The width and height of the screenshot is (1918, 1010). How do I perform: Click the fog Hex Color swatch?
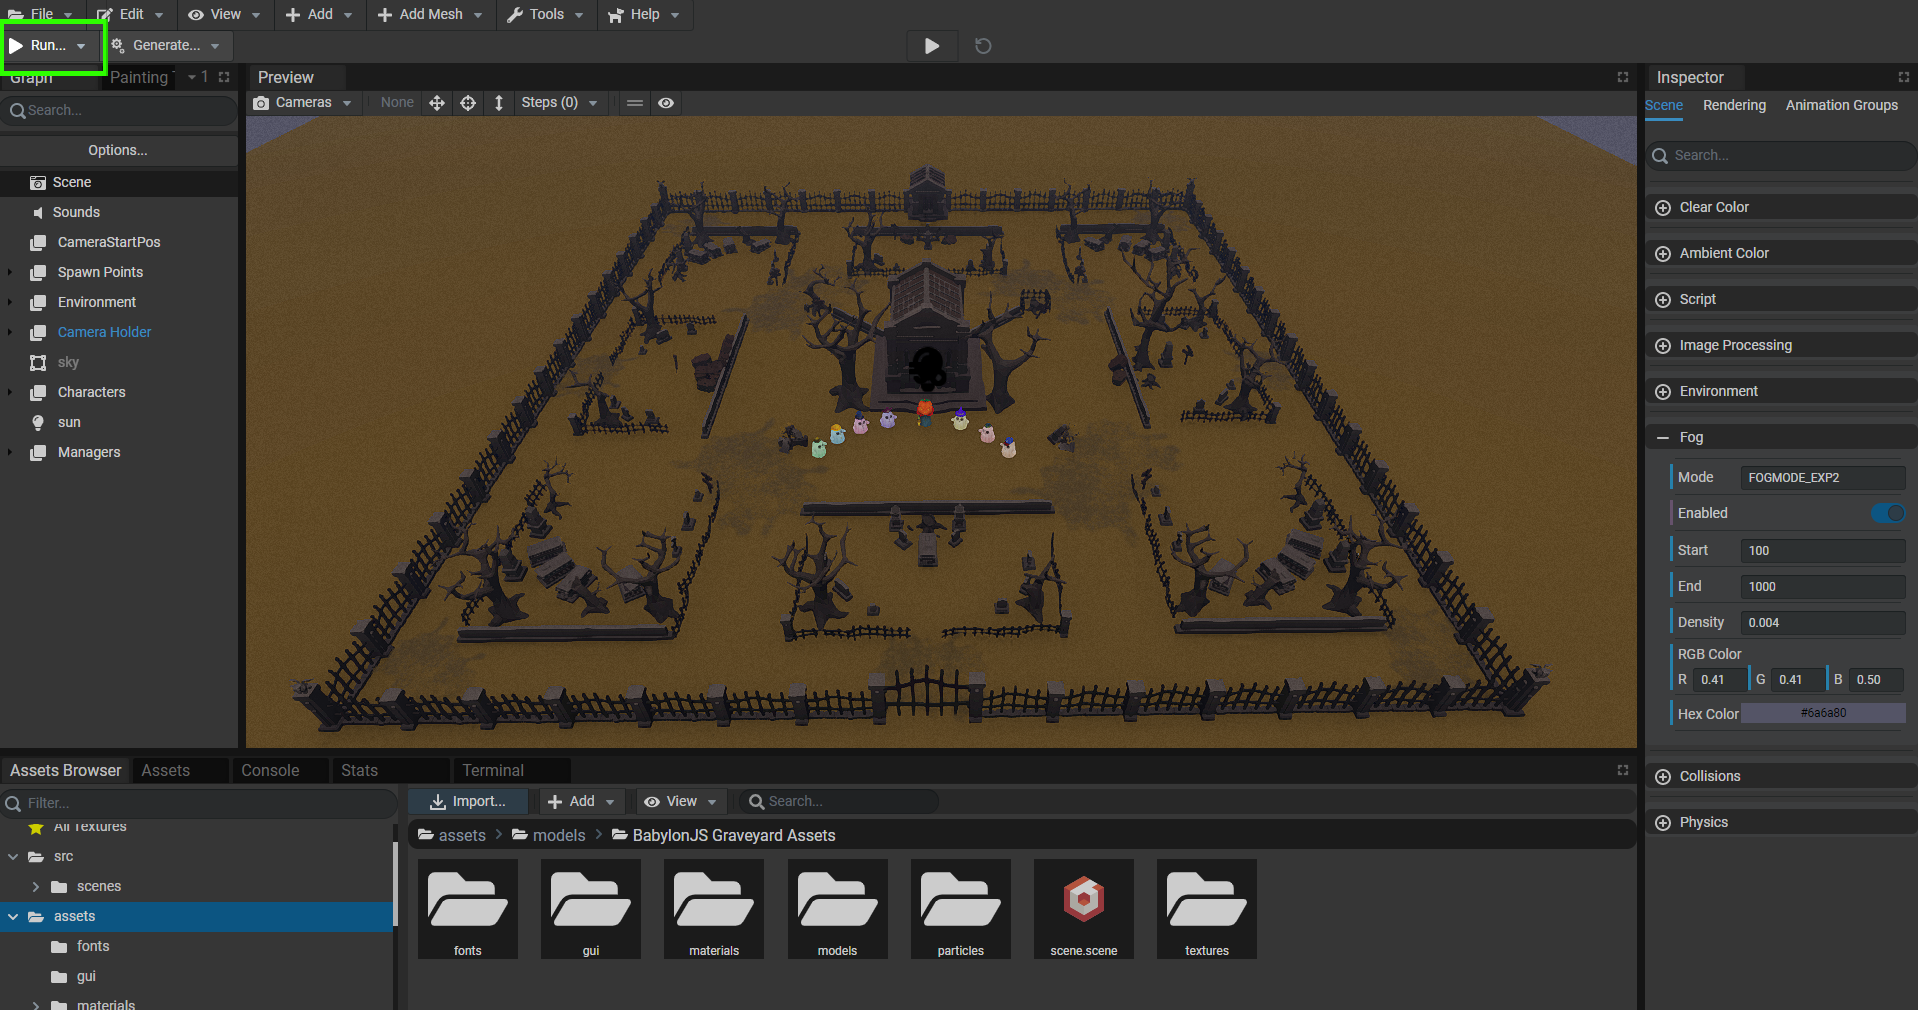coord(1822,713)
